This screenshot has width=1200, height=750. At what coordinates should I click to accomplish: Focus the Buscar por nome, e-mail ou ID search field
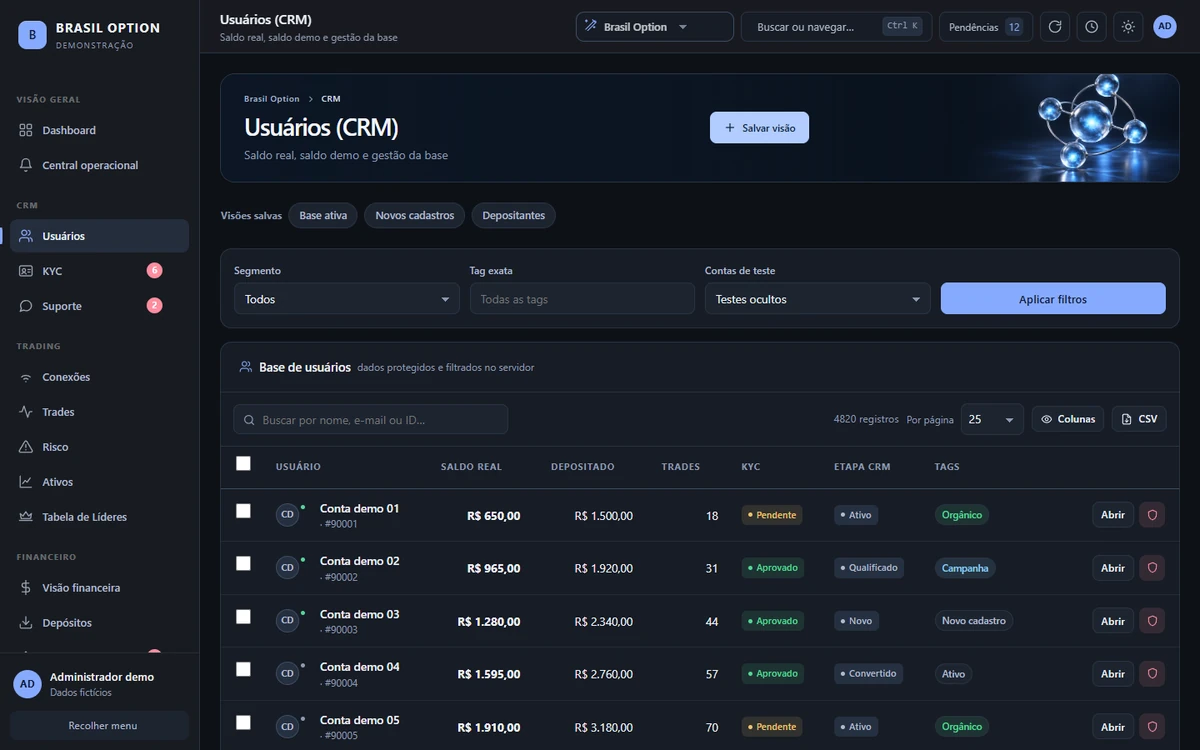pos(371,420)
